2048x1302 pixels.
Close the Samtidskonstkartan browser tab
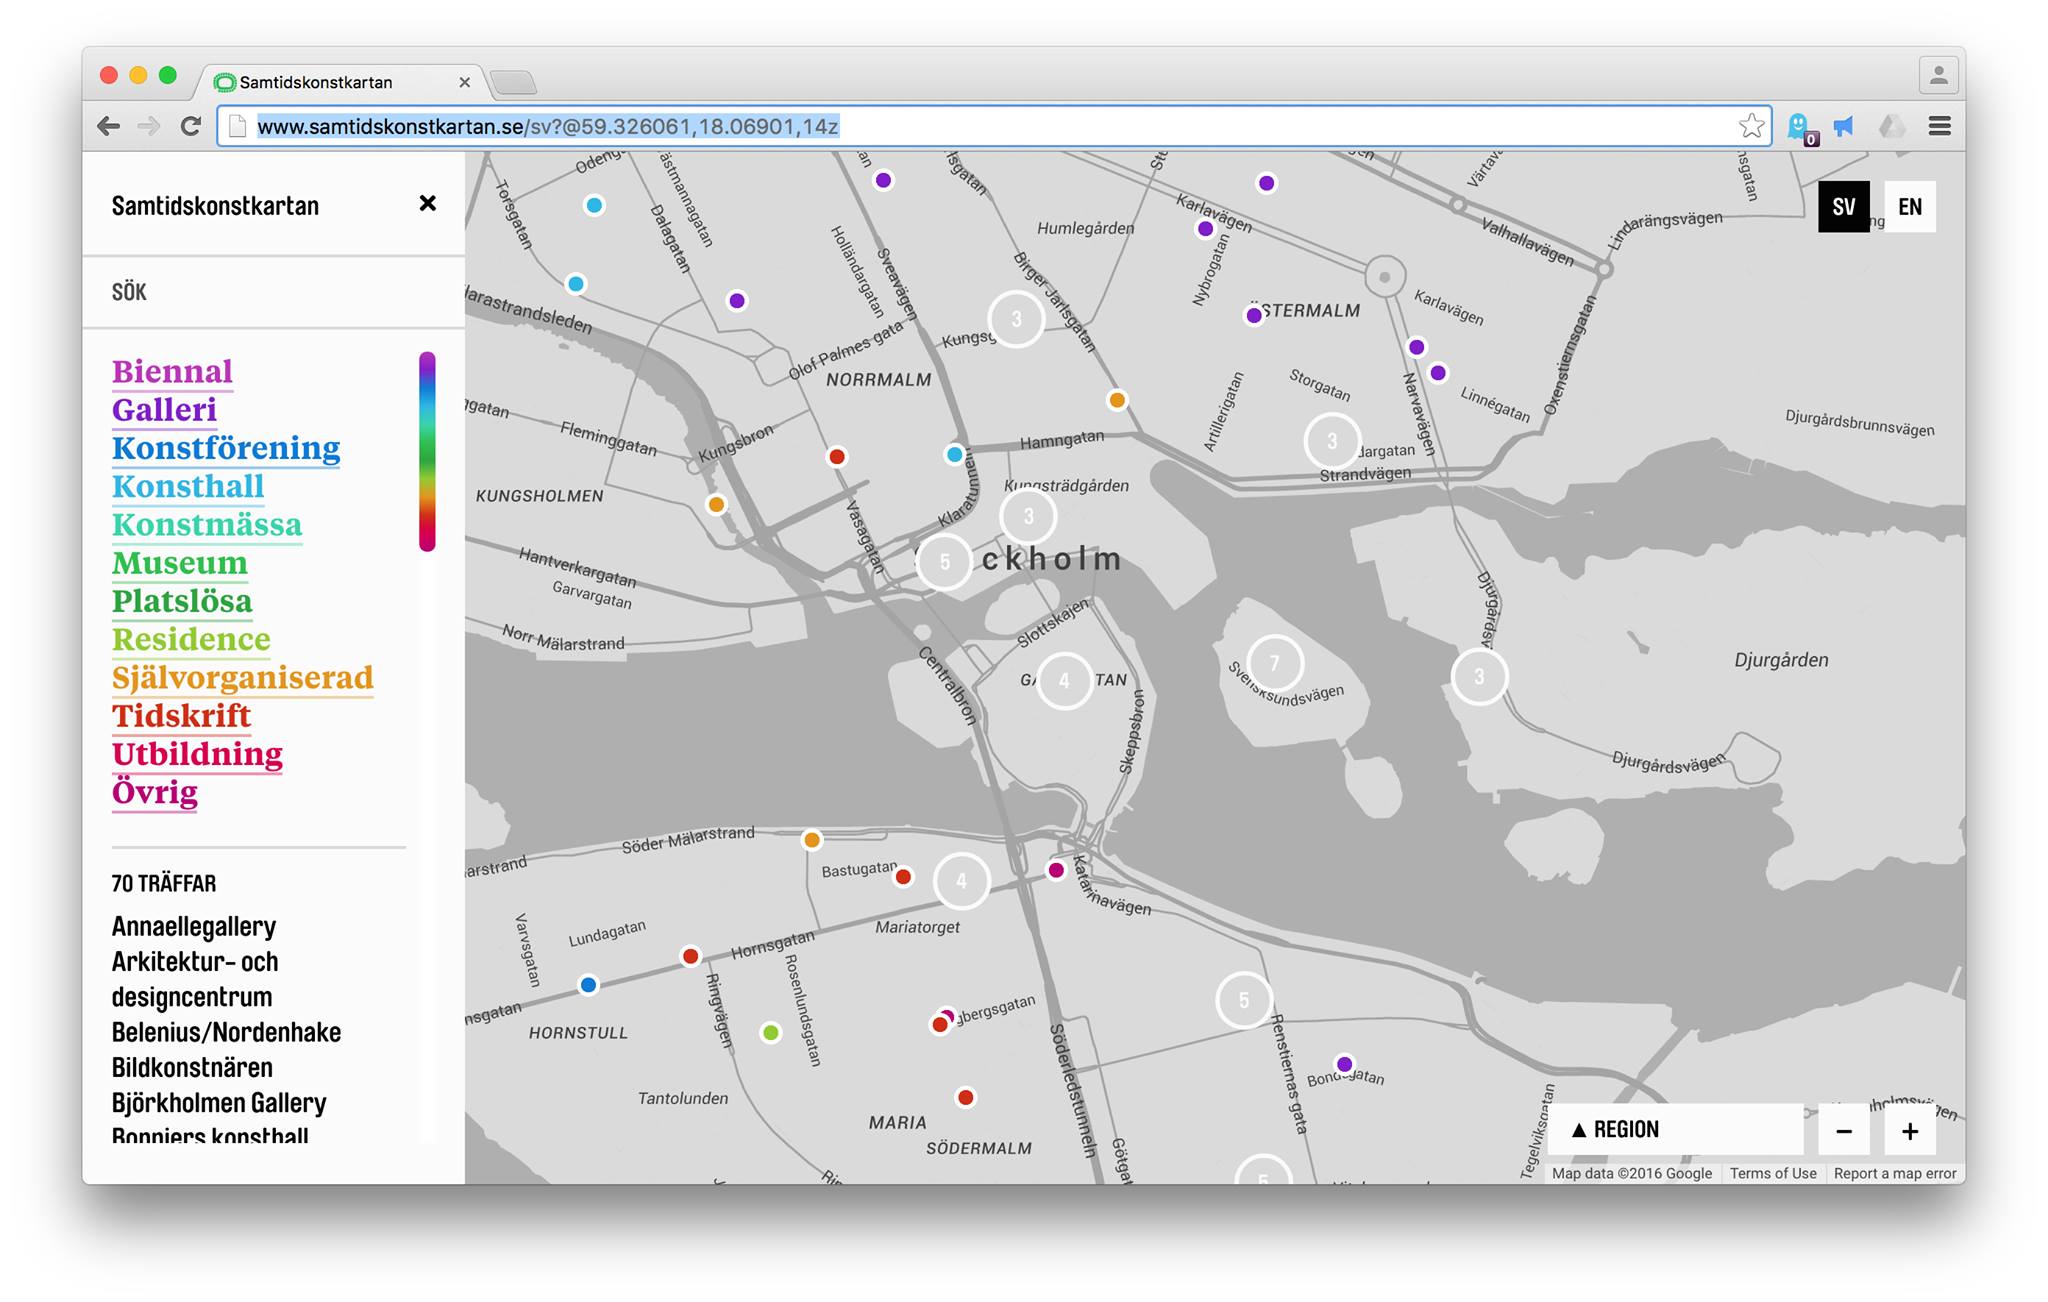click(464, 82)
